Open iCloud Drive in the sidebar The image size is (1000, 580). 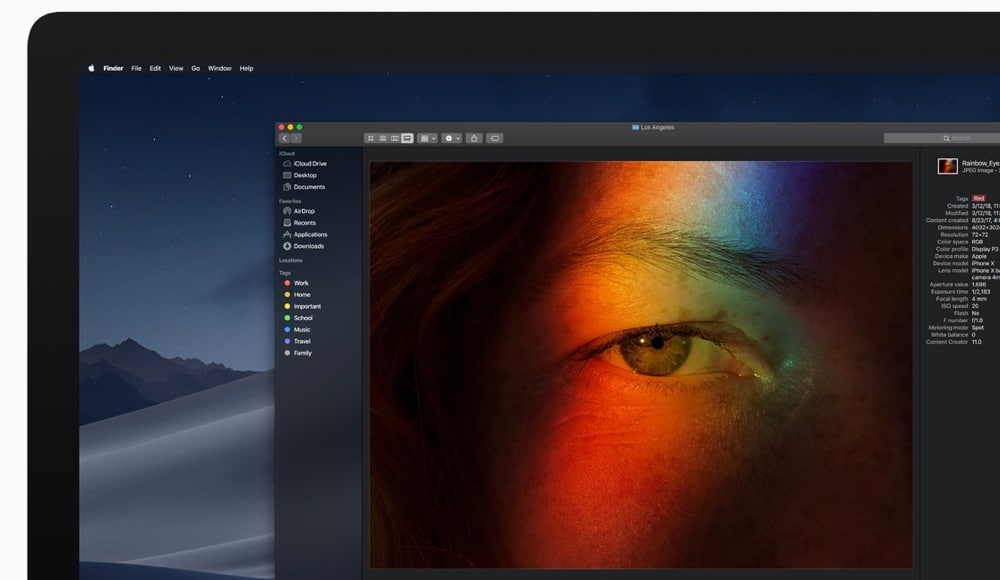[x=305, y=164]
